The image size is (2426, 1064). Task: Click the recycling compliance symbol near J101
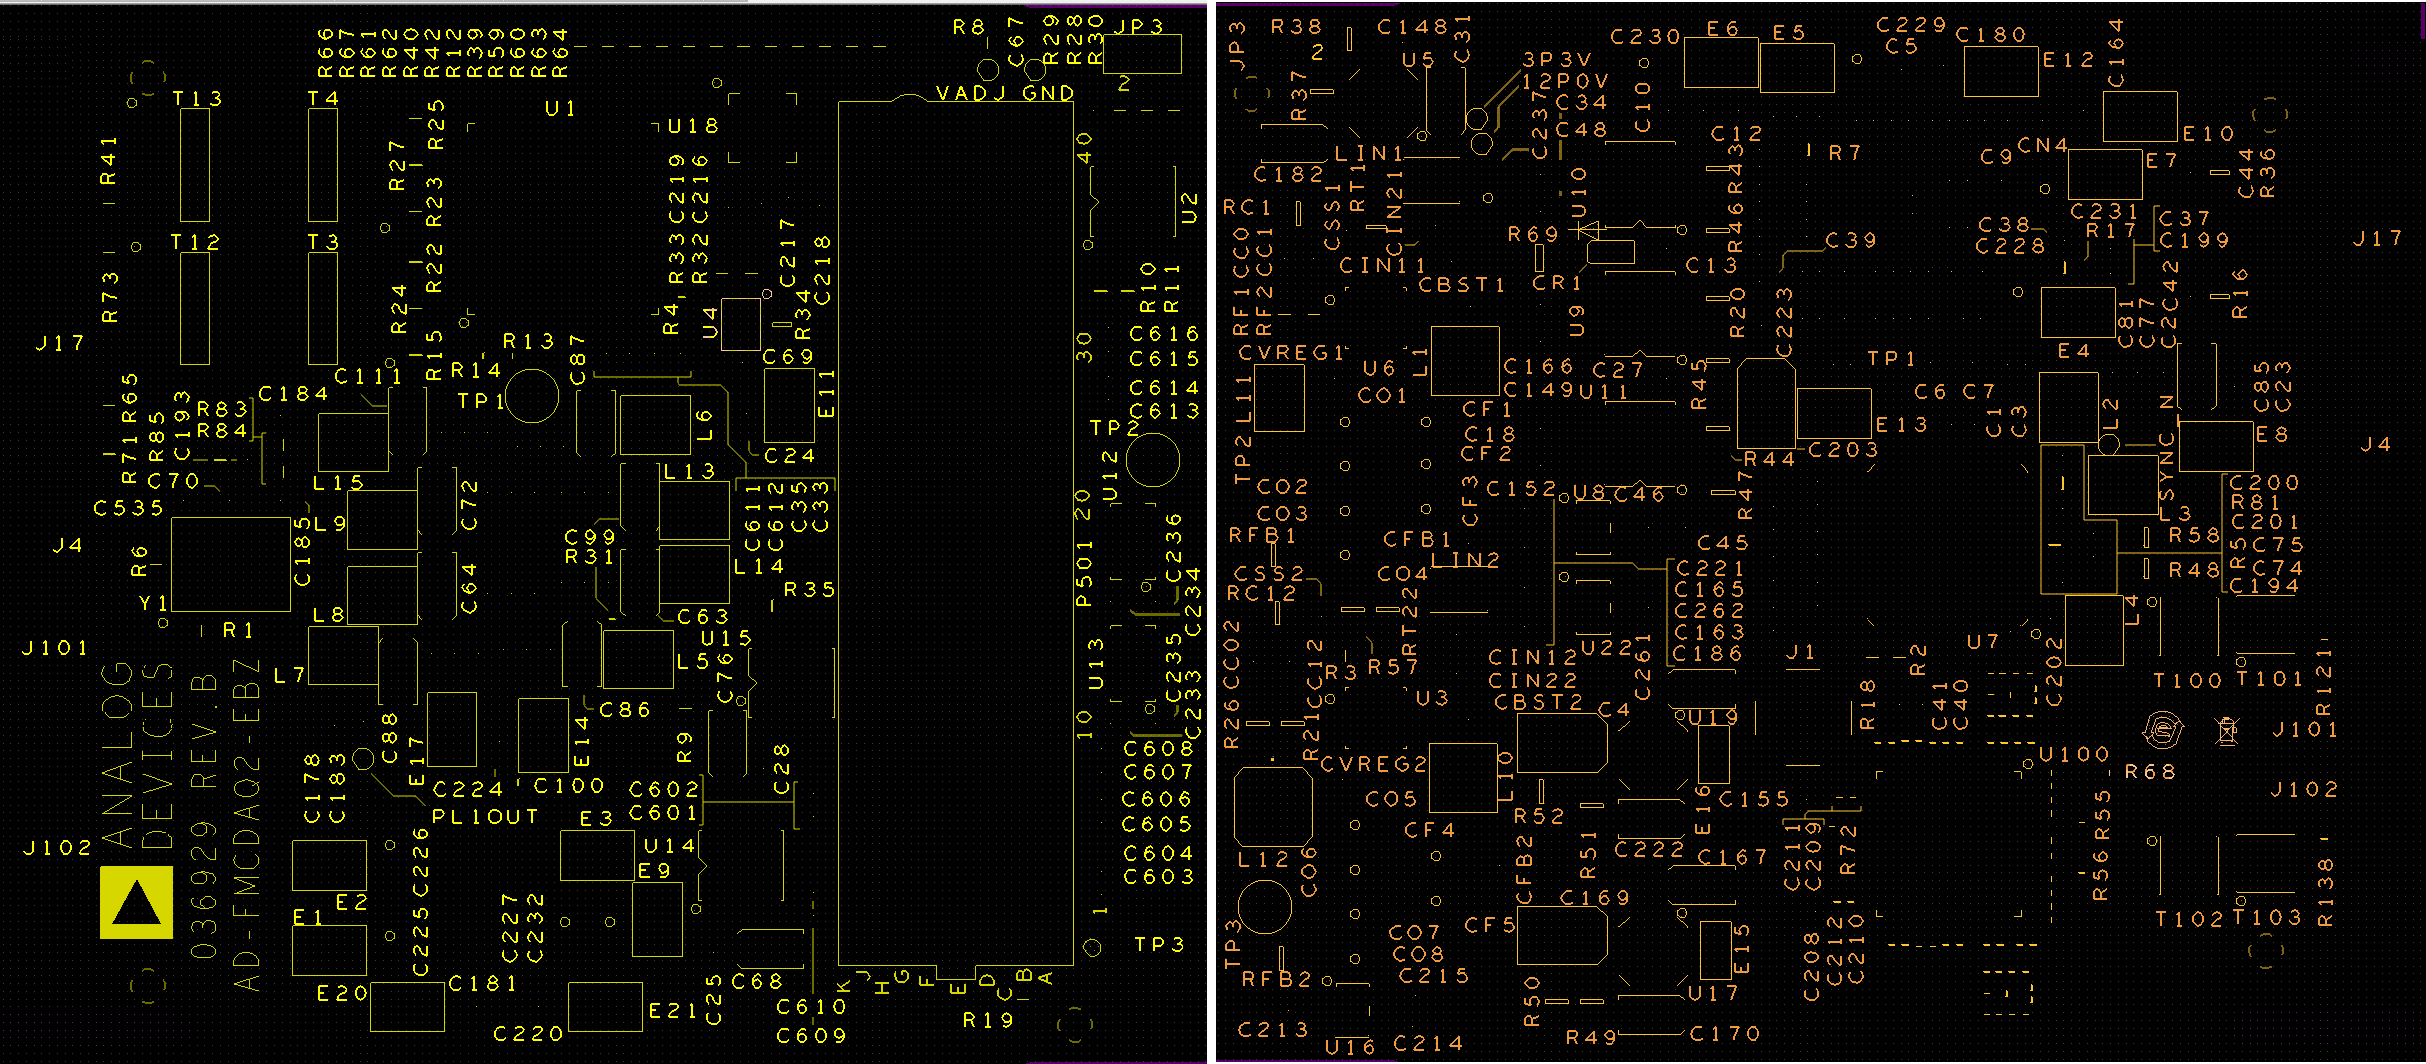(x=2162, y=730)
